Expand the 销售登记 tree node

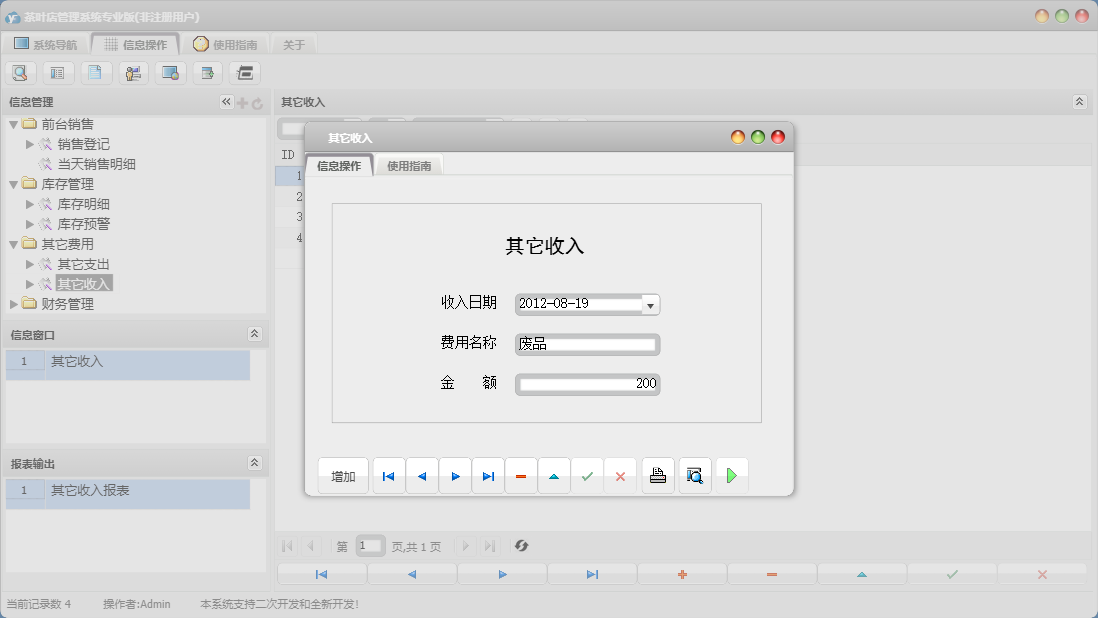pyautogui.click(x=31, y=143)
